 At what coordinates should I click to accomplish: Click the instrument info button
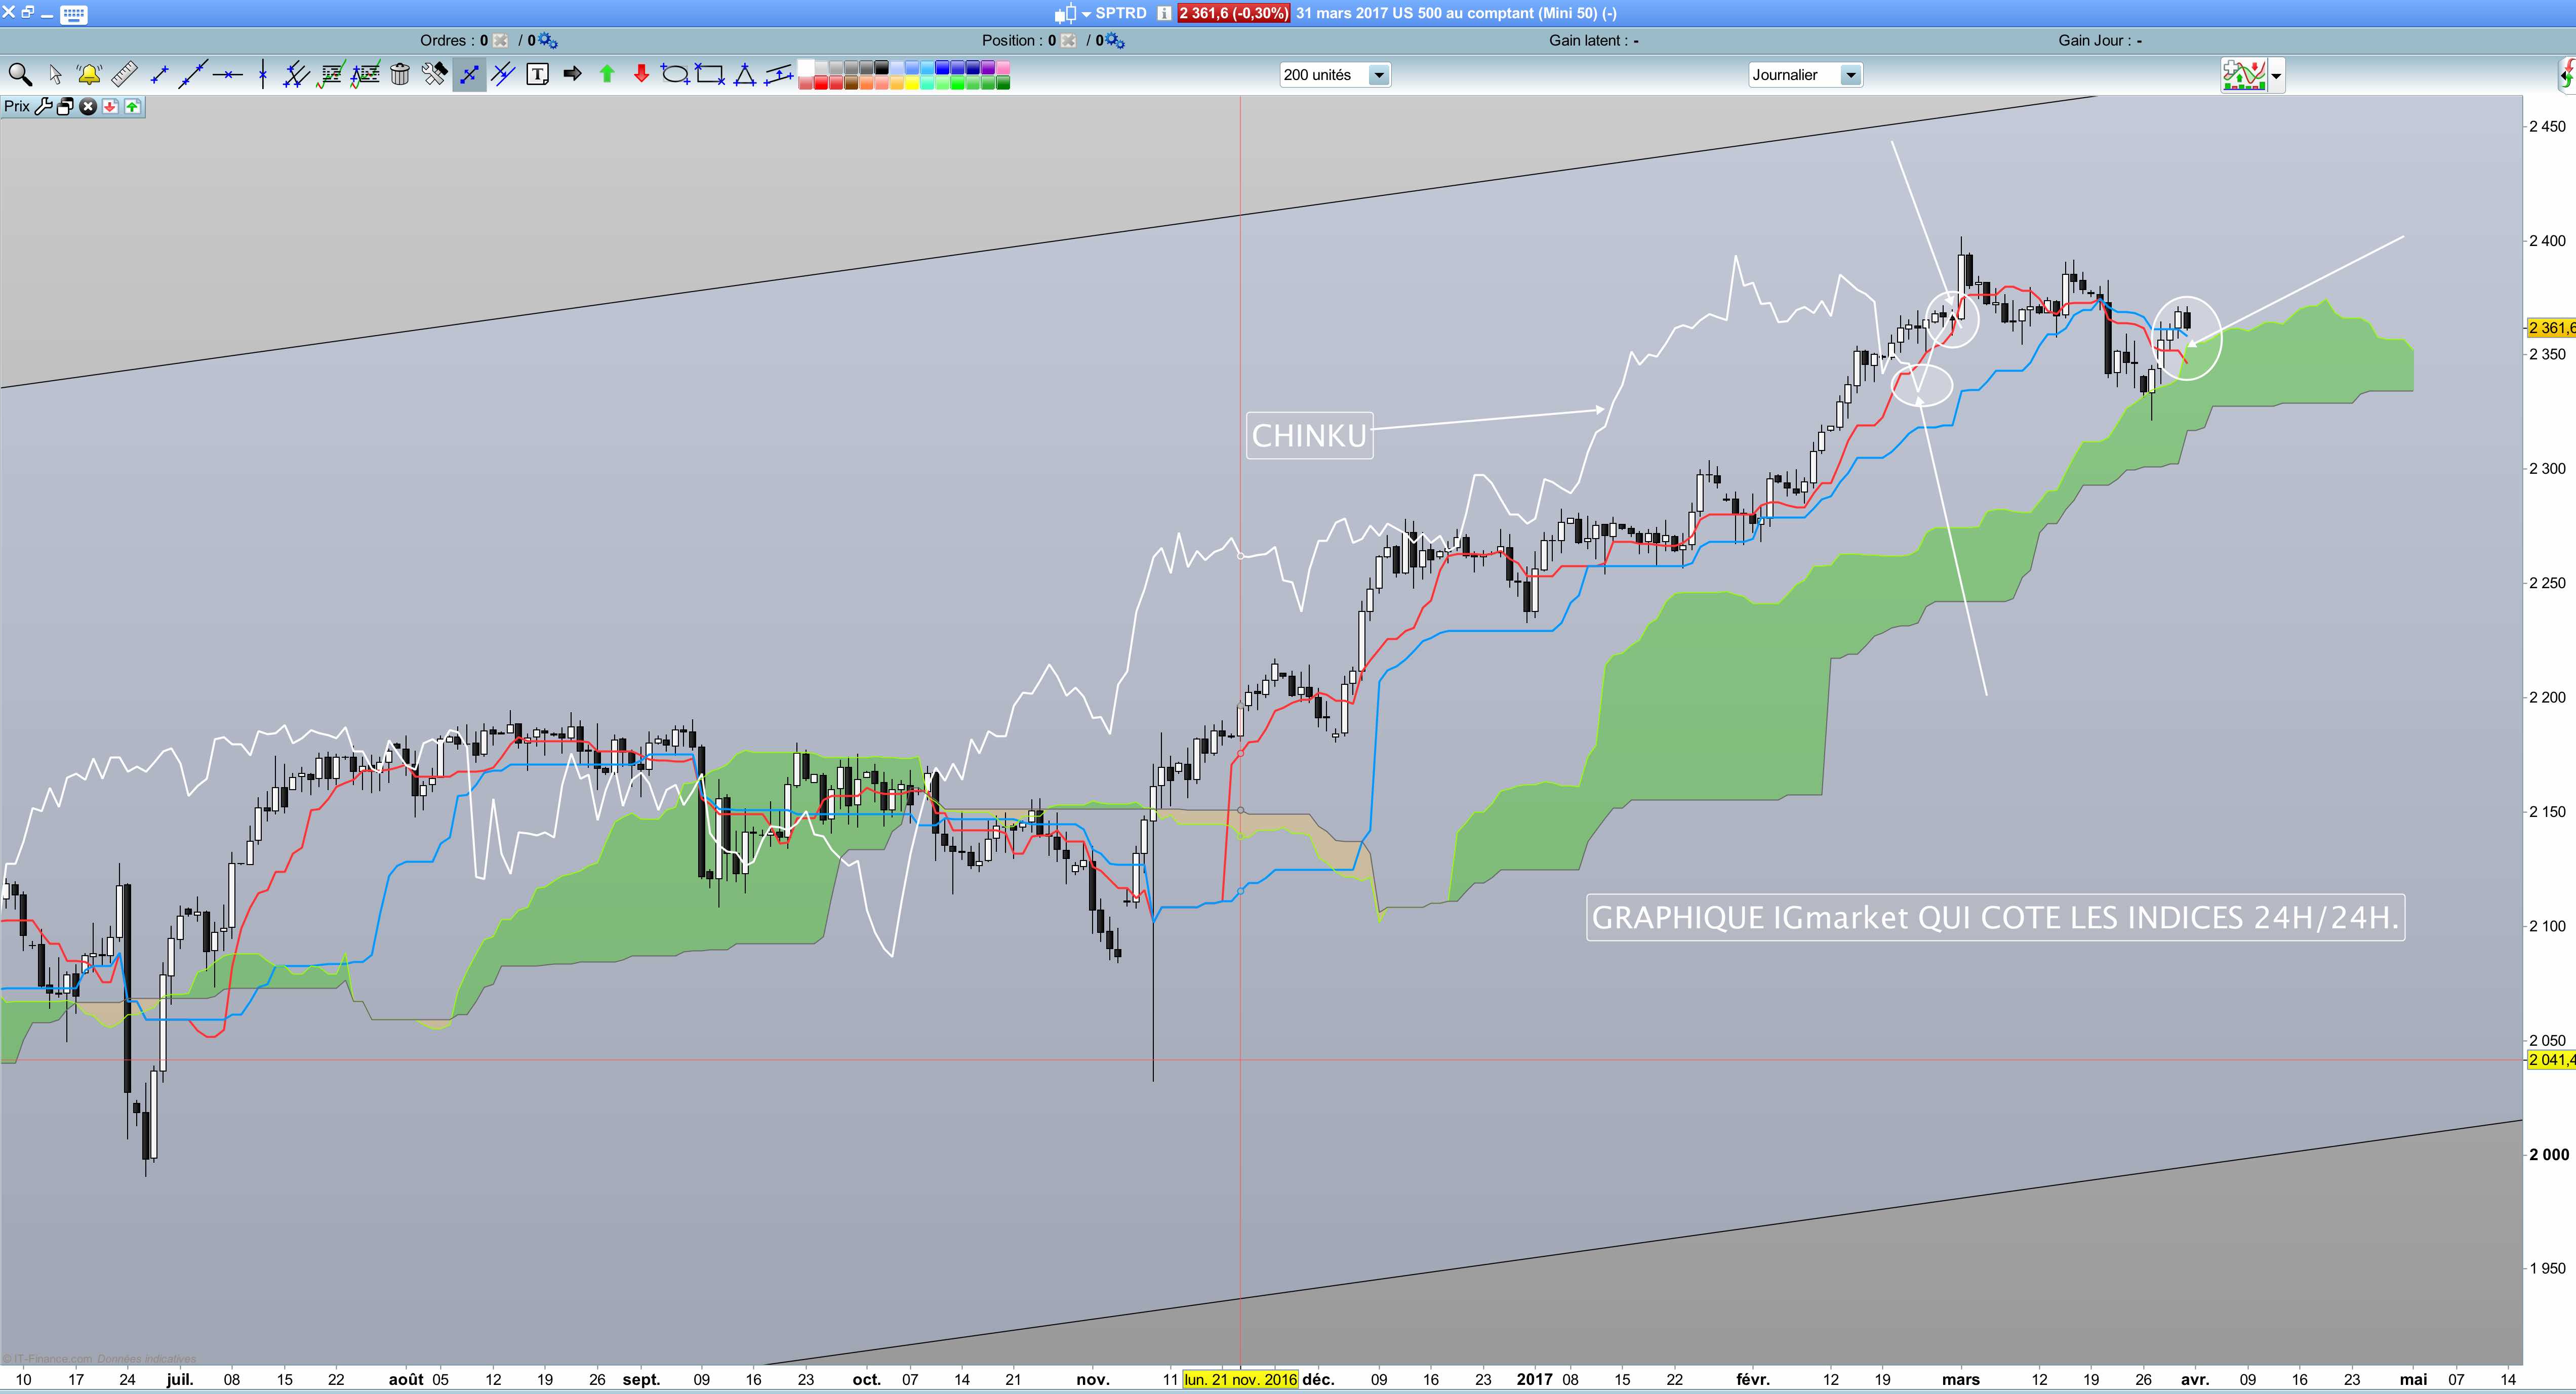tap(1165, 13)
